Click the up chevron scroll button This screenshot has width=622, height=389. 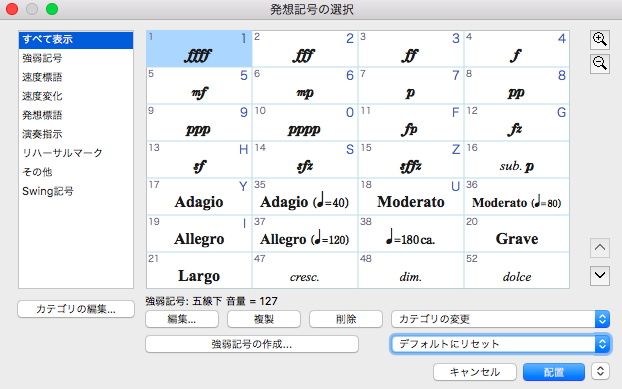tap(600, 248)
